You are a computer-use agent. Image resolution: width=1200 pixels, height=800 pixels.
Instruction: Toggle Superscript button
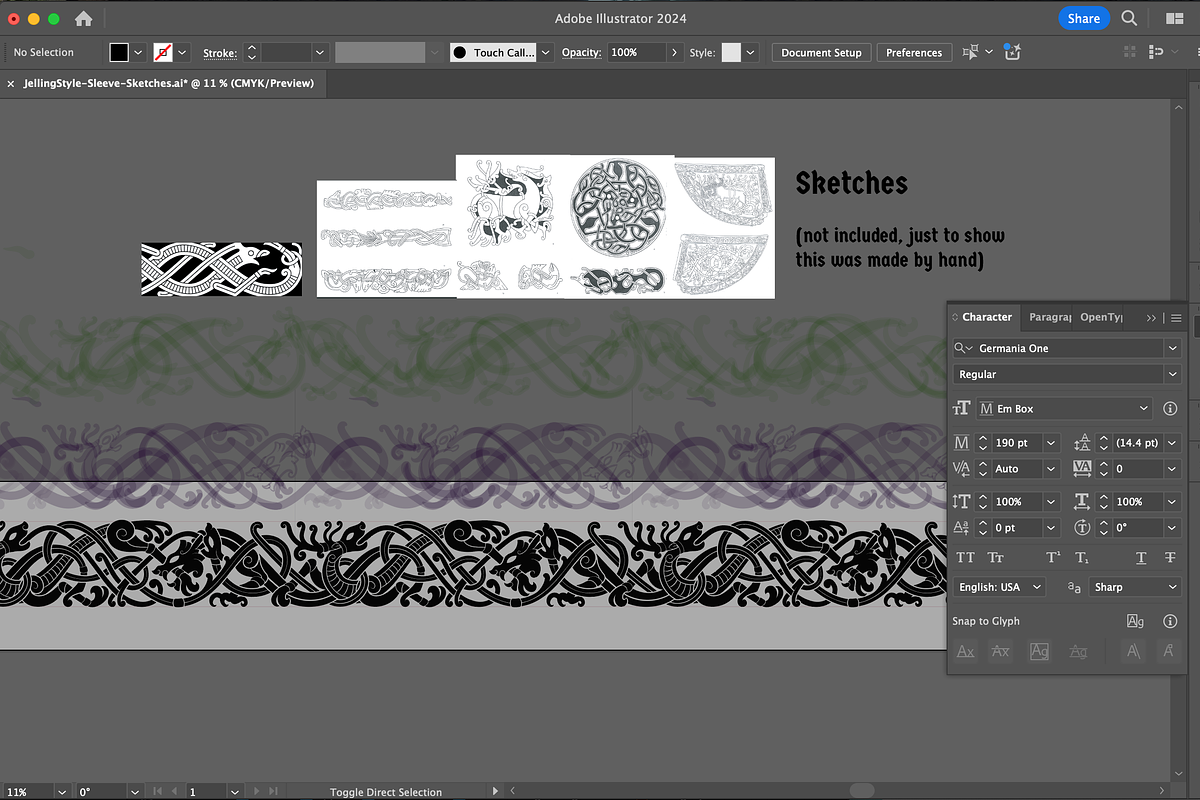click(1053, 557)
